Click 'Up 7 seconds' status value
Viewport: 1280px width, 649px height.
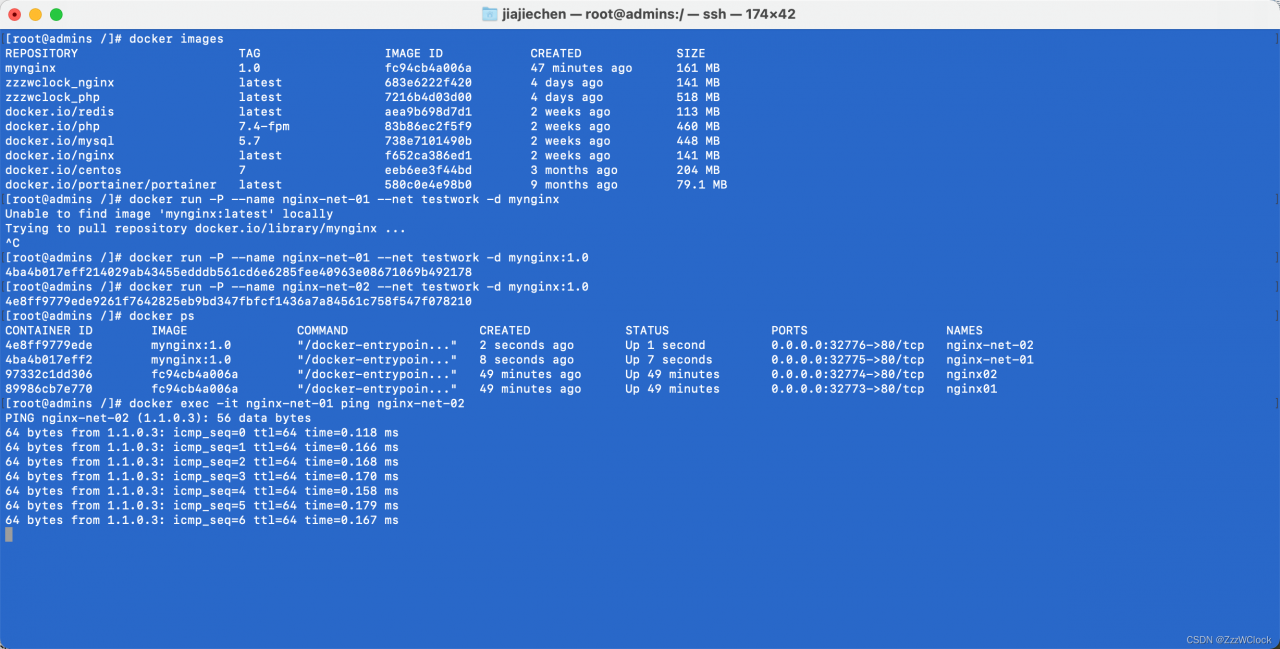coord(669,359)
